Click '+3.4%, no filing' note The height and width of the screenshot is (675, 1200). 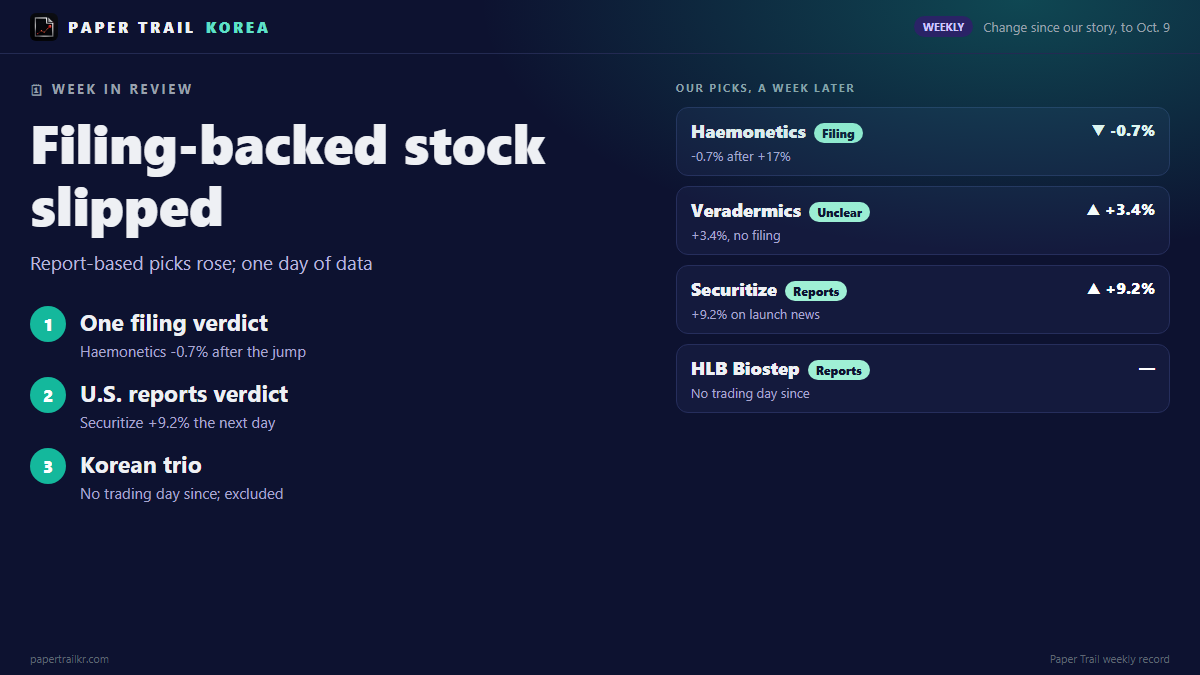coord(736,236)
